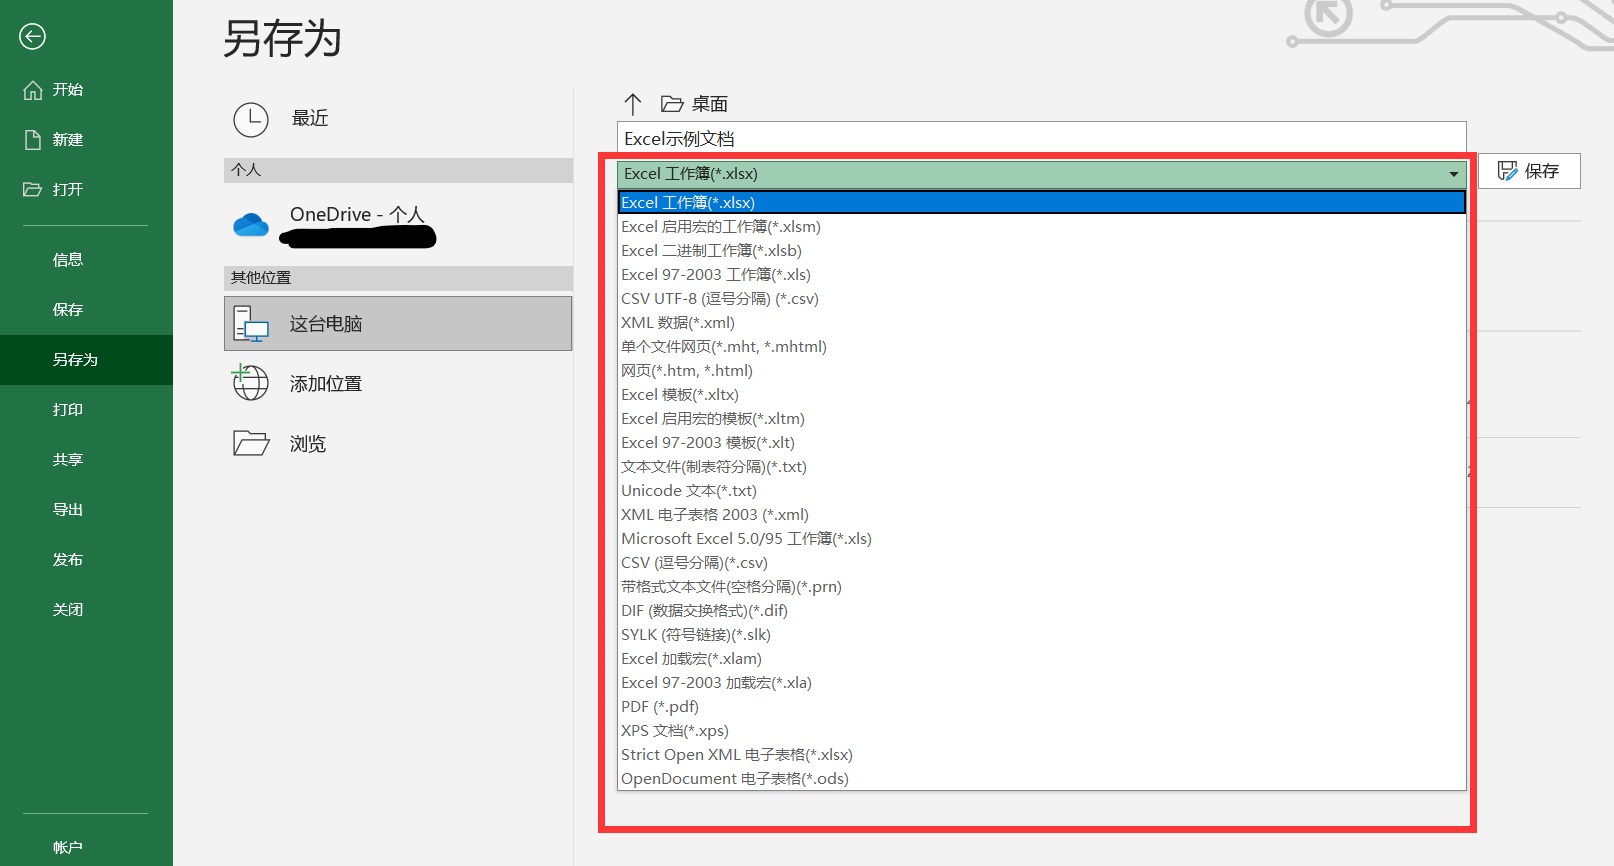Click the folder icon for 浏览

pyautogui.click(x=251, y=443)
